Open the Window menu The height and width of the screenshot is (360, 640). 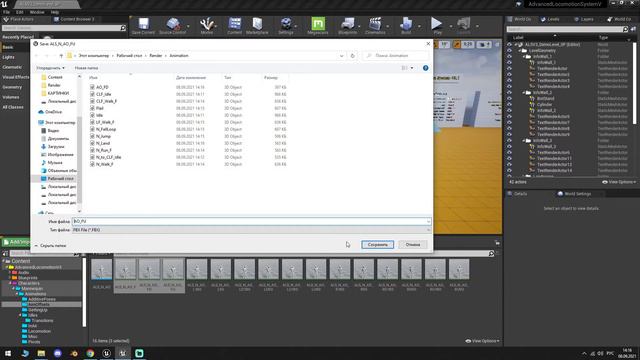click(37, 12)
